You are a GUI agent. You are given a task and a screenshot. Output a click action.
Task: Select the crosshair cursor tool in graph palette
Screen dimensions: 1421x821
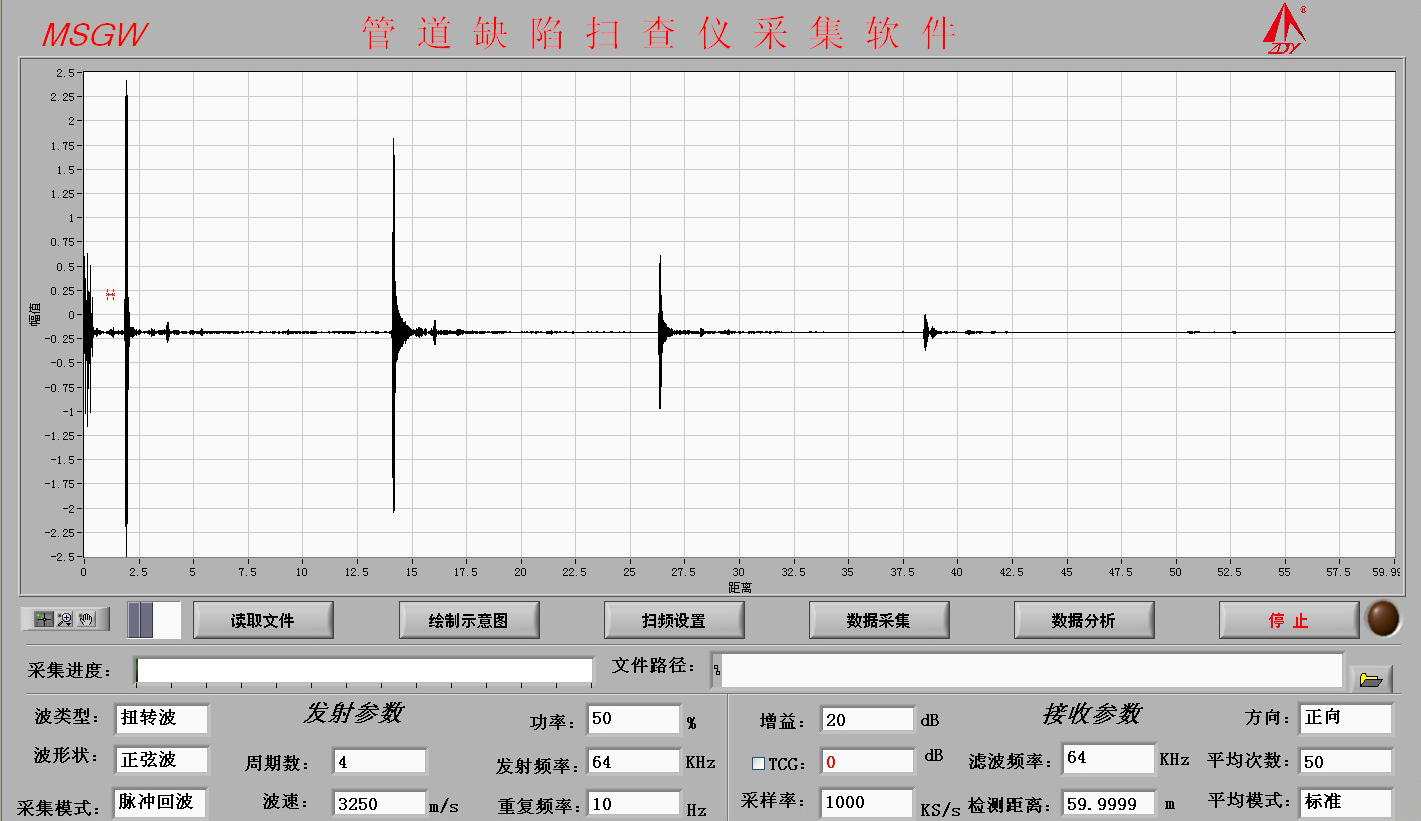click(x=43, y=619)
